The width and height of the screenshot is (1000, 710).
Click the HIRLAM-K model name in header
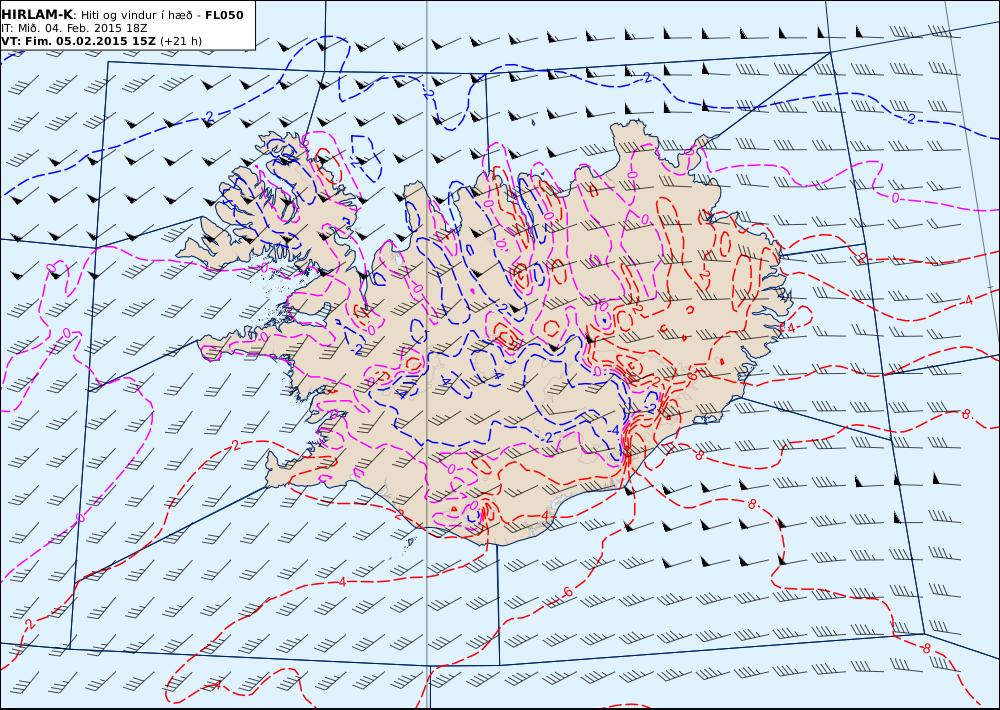[x=37, y=15]
